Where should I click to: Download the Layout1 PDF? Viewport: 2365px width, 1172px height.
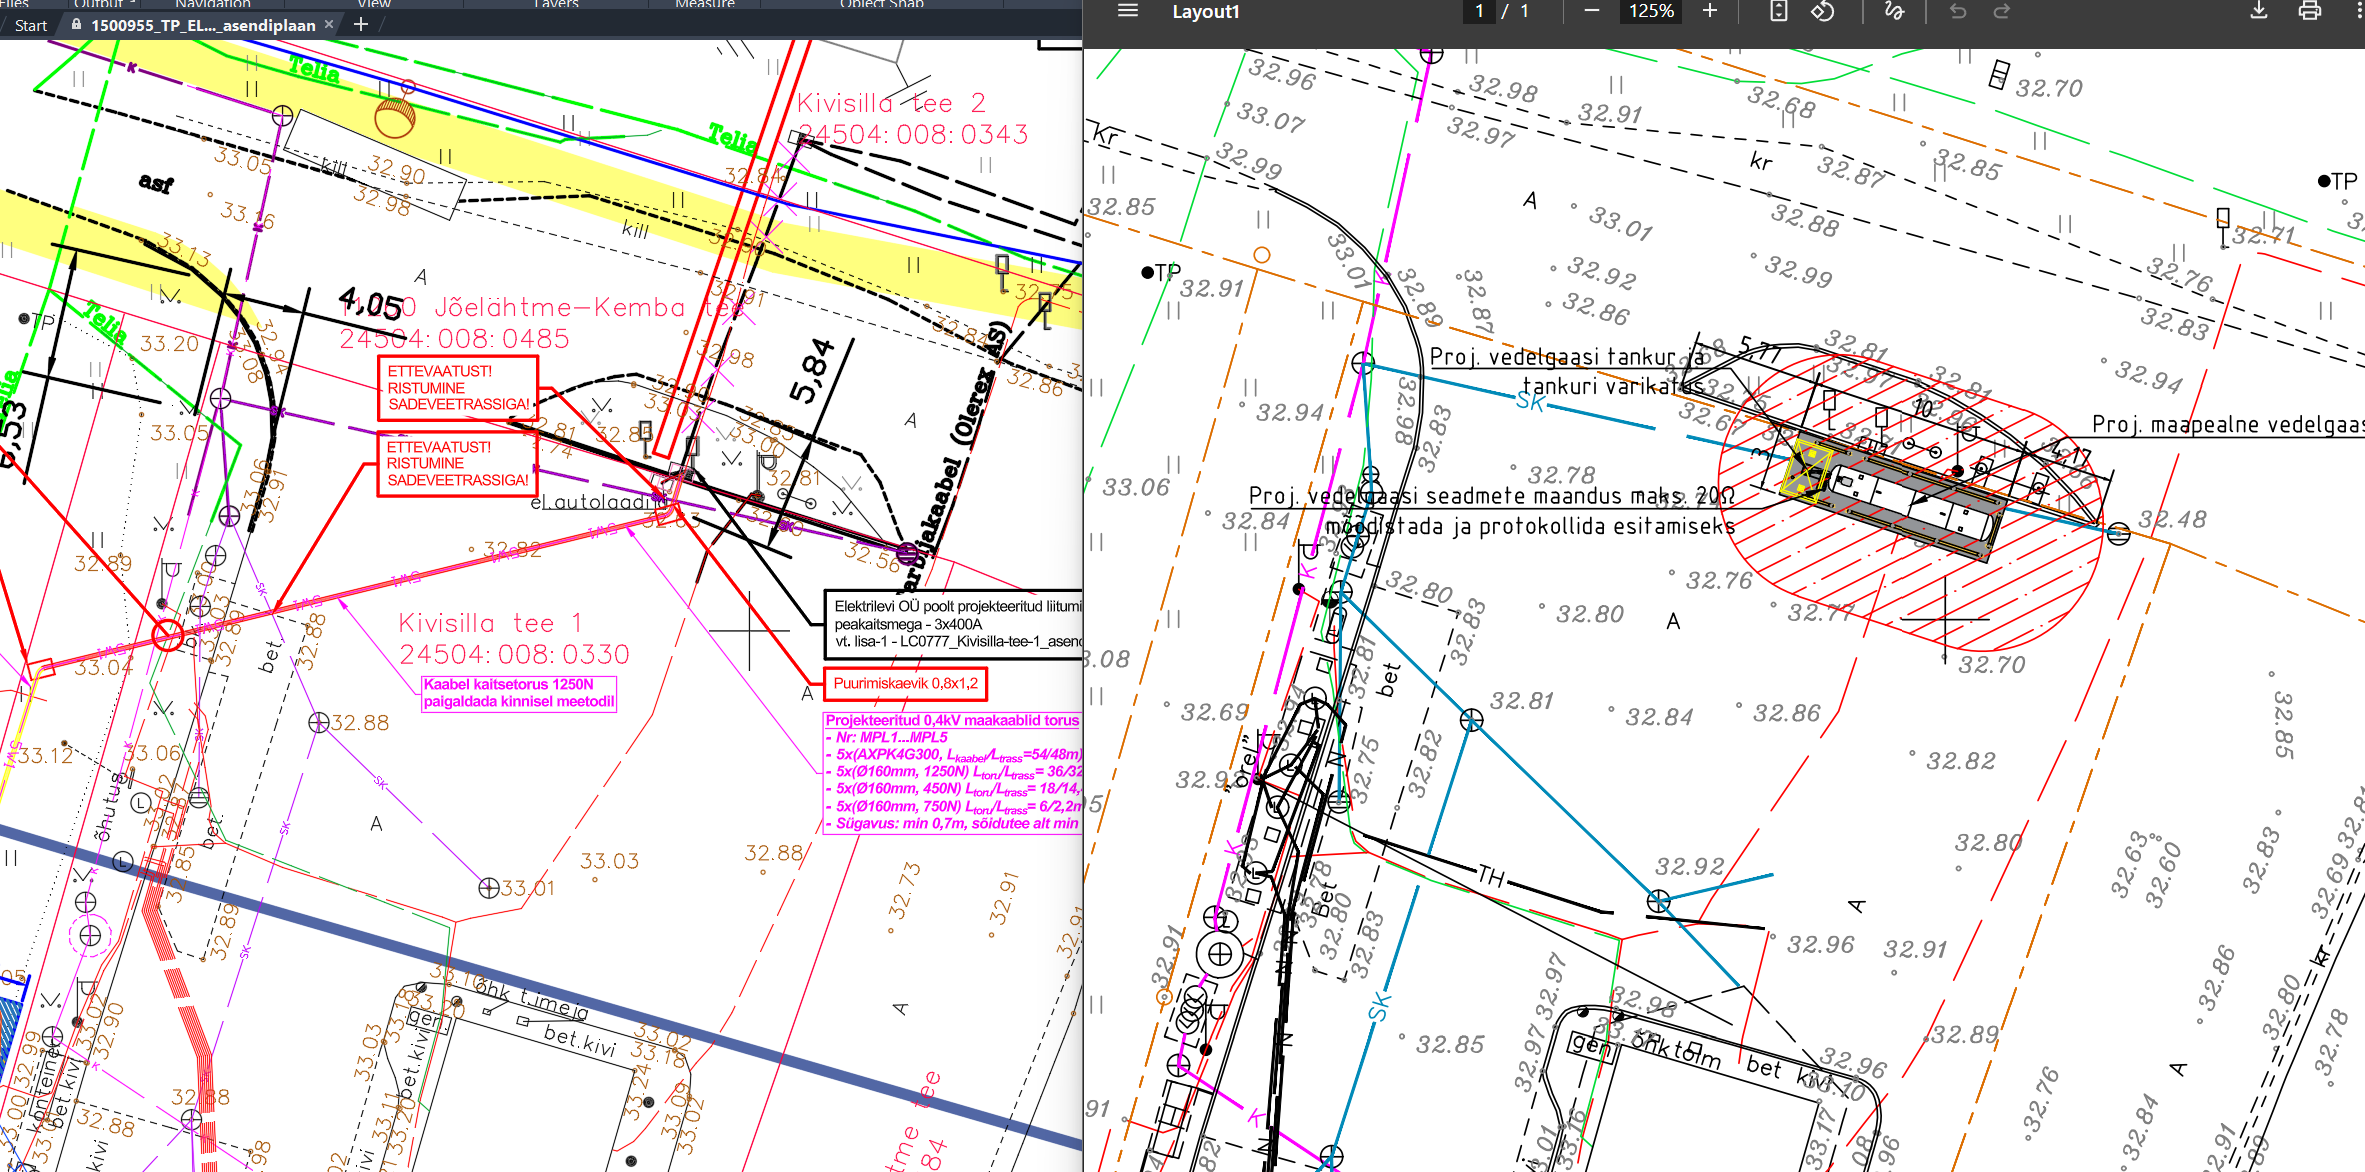point(2258,11)
